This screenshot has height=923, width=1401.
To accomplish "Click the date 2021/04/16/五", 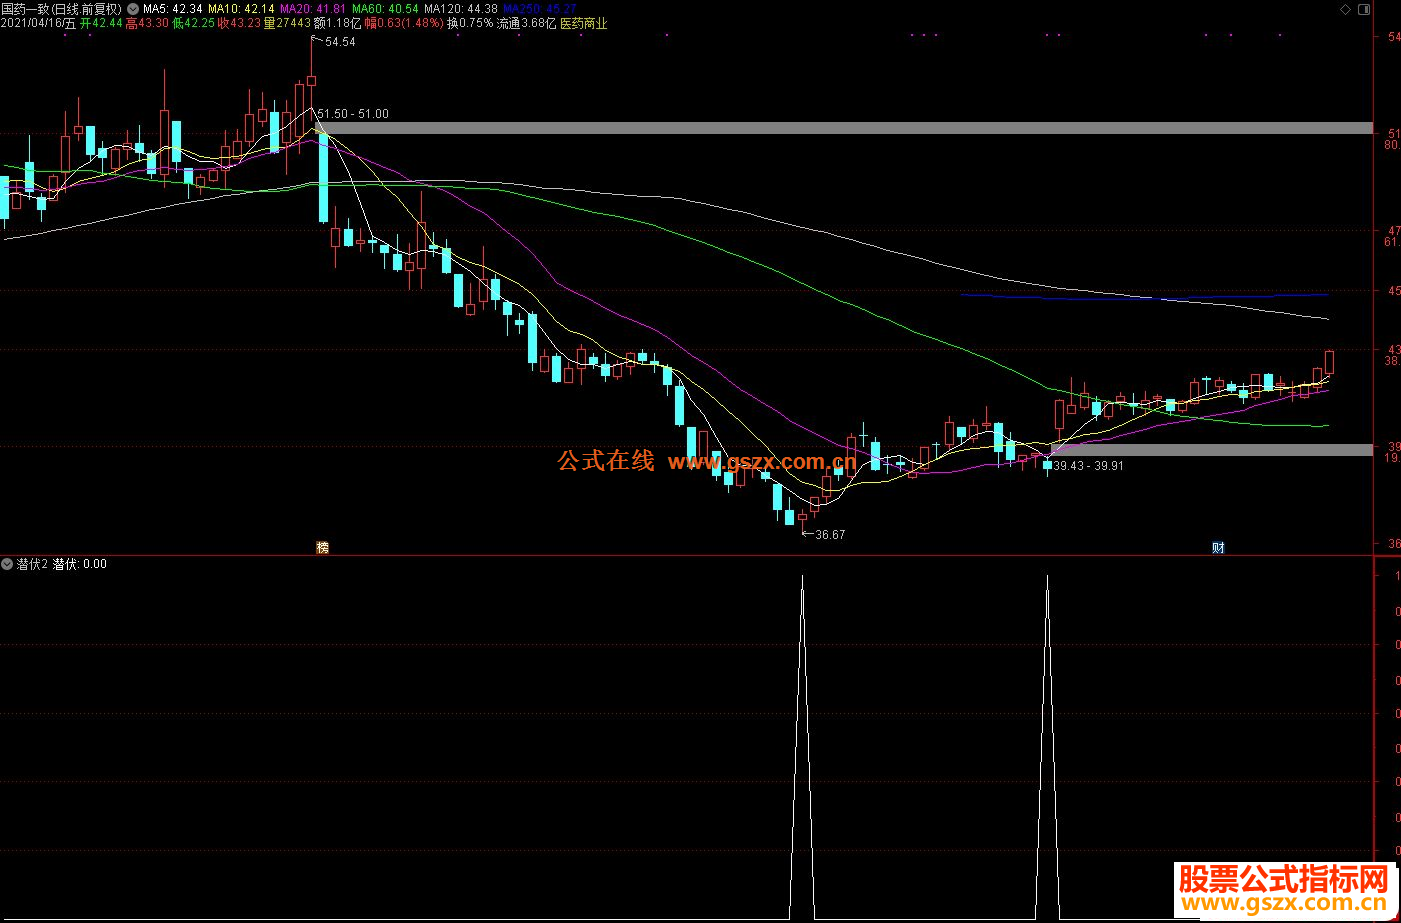I will [38, 23].
